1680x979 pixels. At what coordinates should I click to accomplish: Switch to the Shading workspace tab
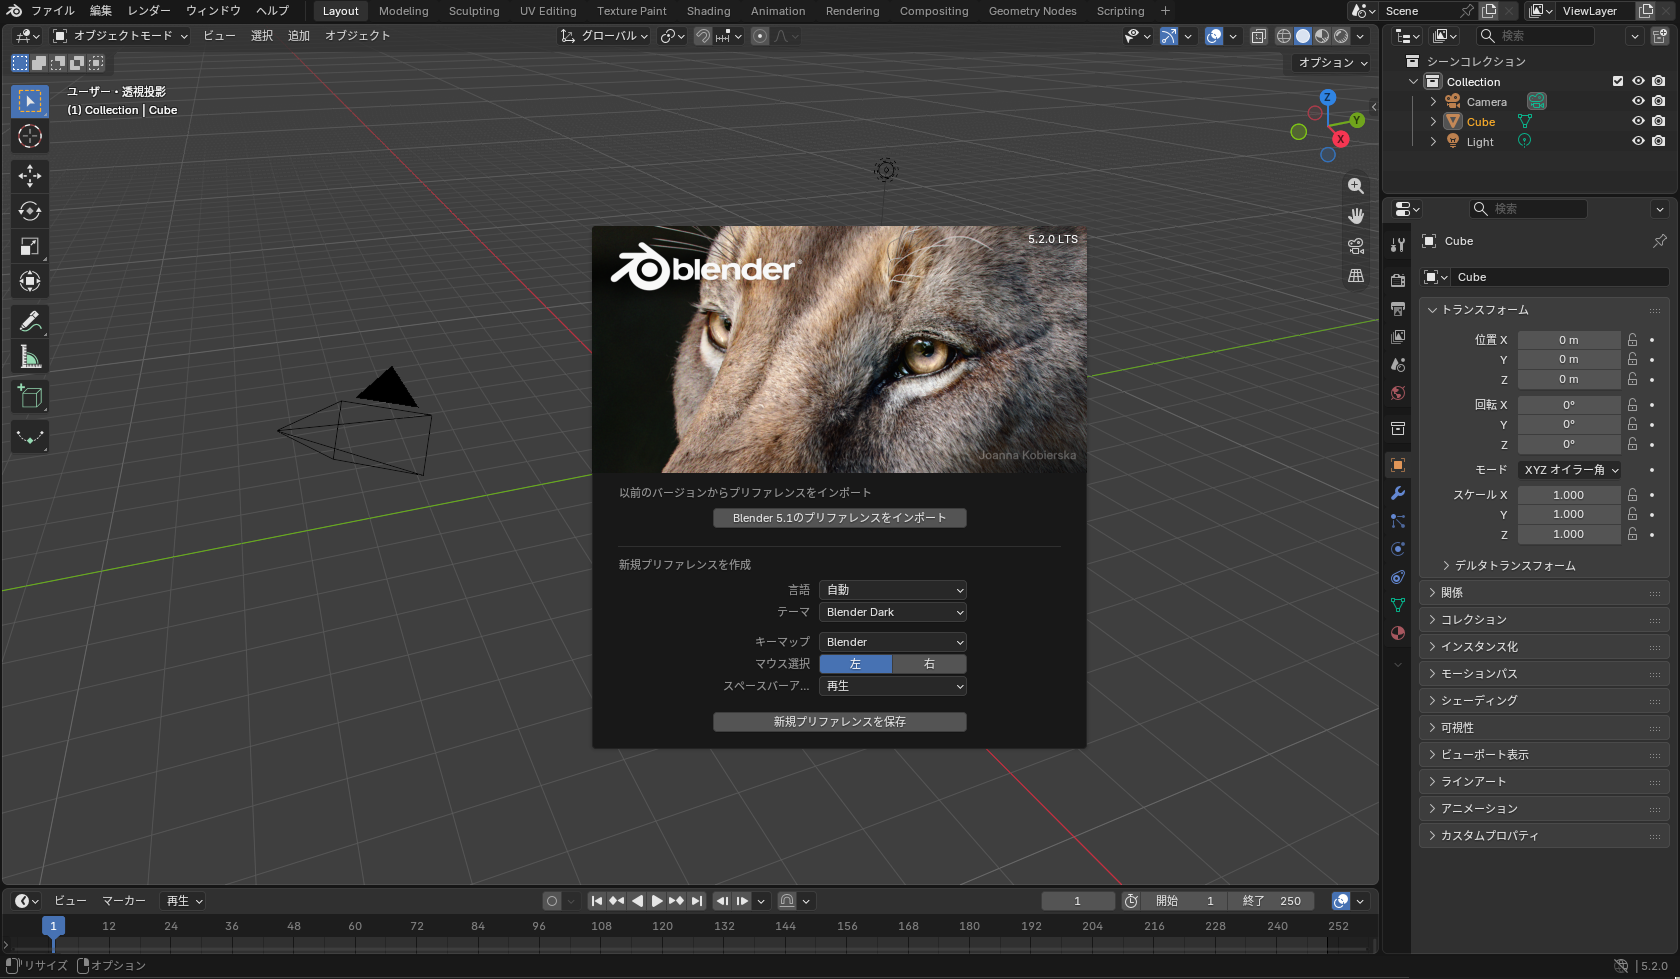[x=708, y=11]
